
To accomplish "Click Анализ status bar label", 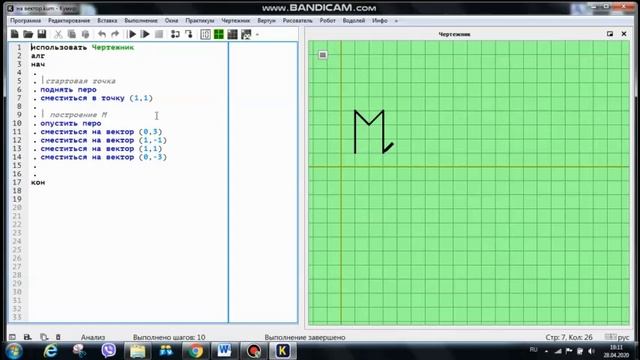I will pyautogui.click(x=93, y=337).
